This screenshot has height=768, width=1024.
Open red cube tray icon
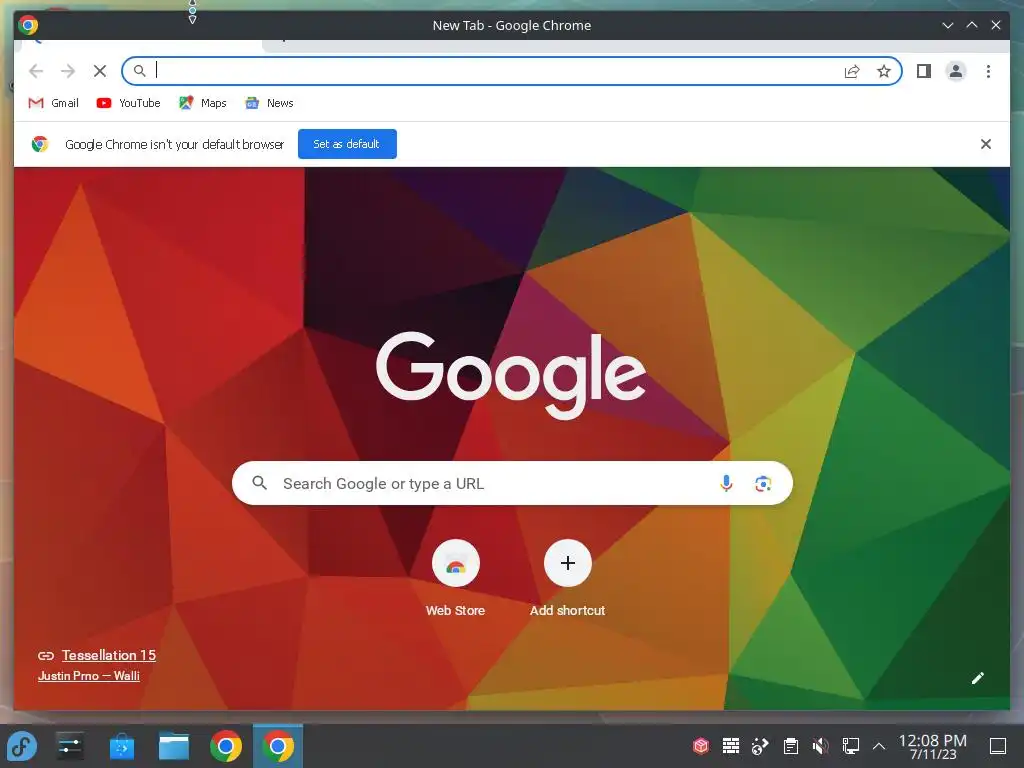701,746
